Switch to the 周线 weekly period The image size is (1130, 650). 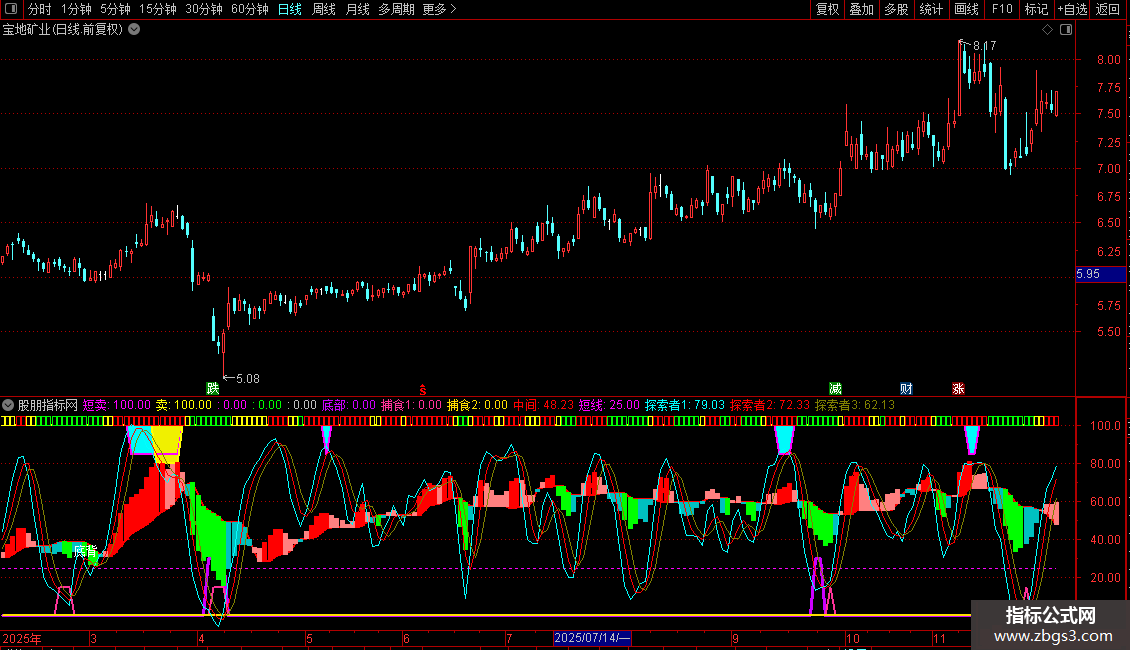[x=324, y=9]
